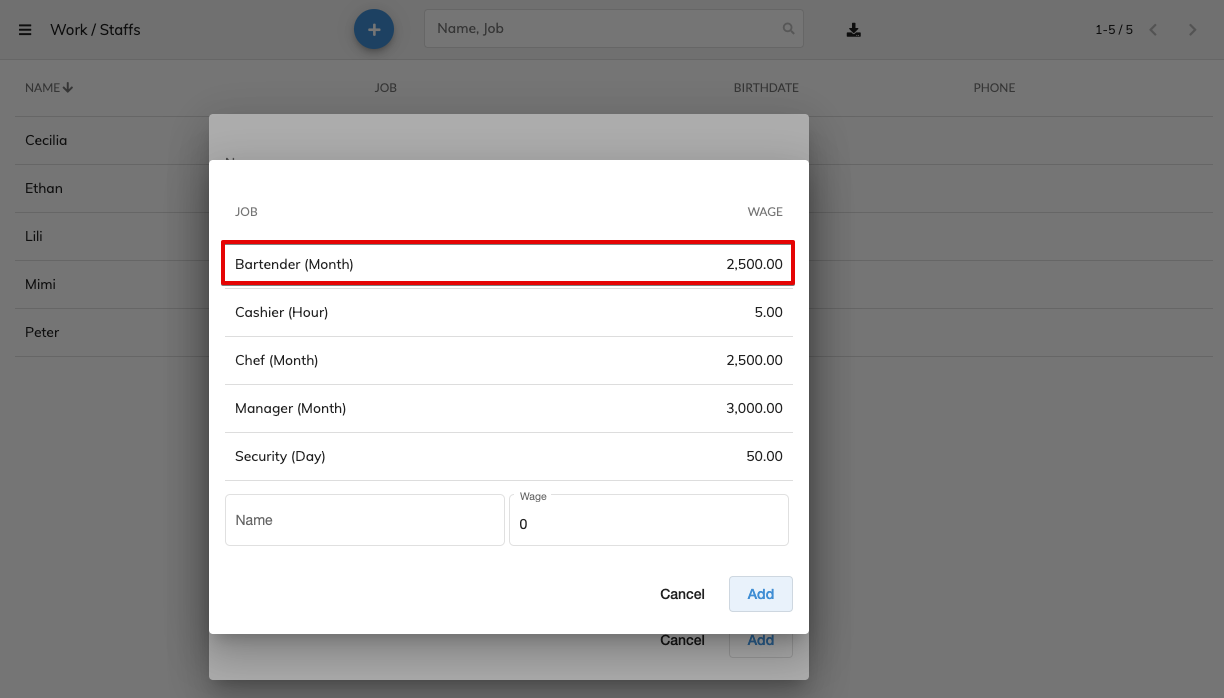Click the 1-5 / 5 pagination text

coord(1114,30)
